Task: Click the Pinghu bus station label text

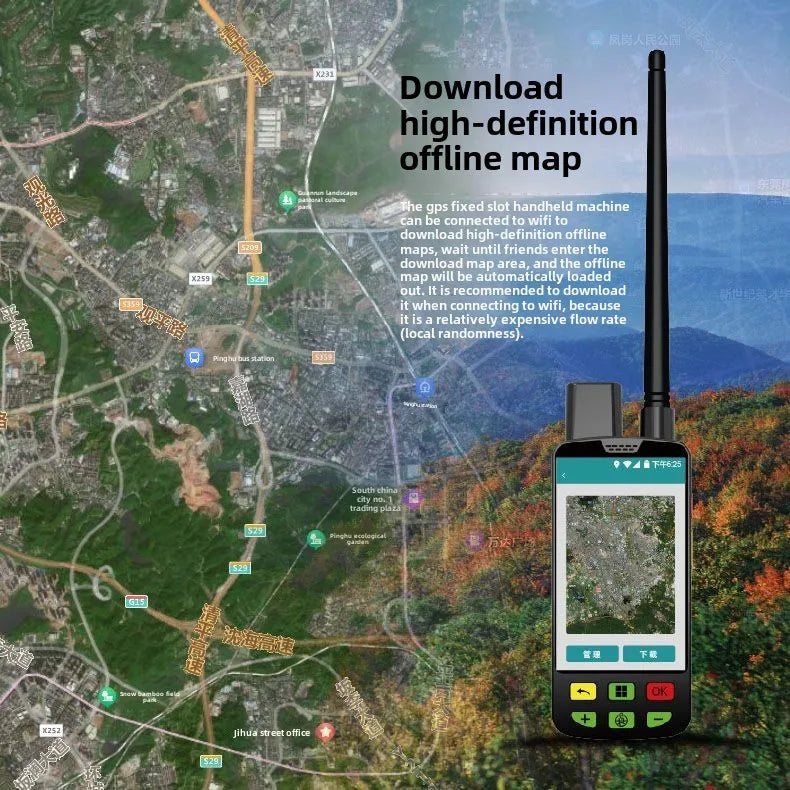Action: [x=243, y=358]
